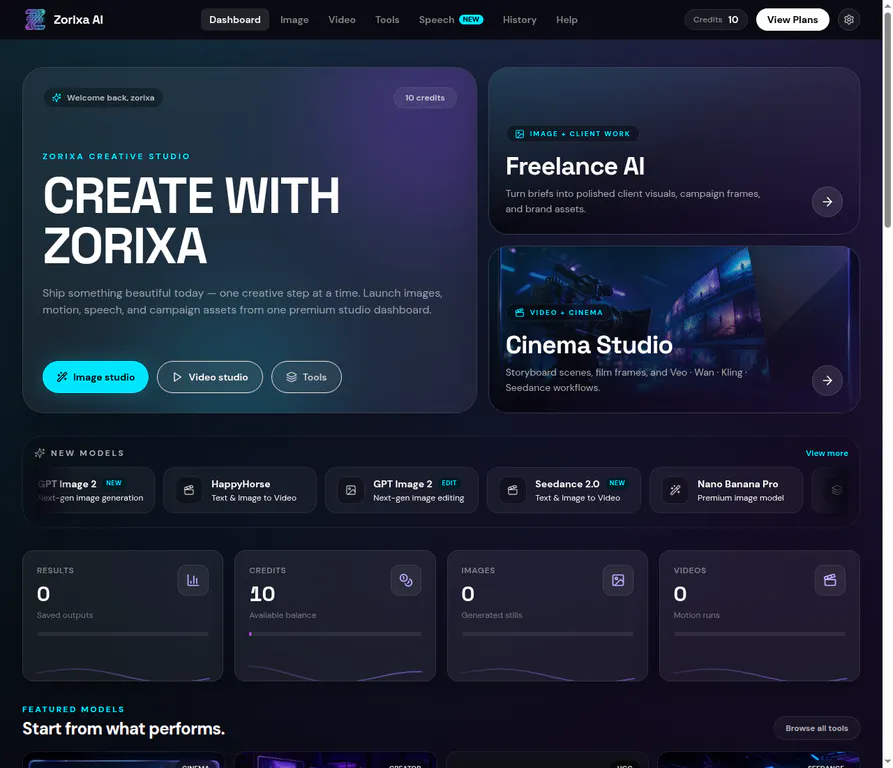This screenshot has height=768, width=893.
Task: Click the page vertical scrollbar
Action: (887, 120)
